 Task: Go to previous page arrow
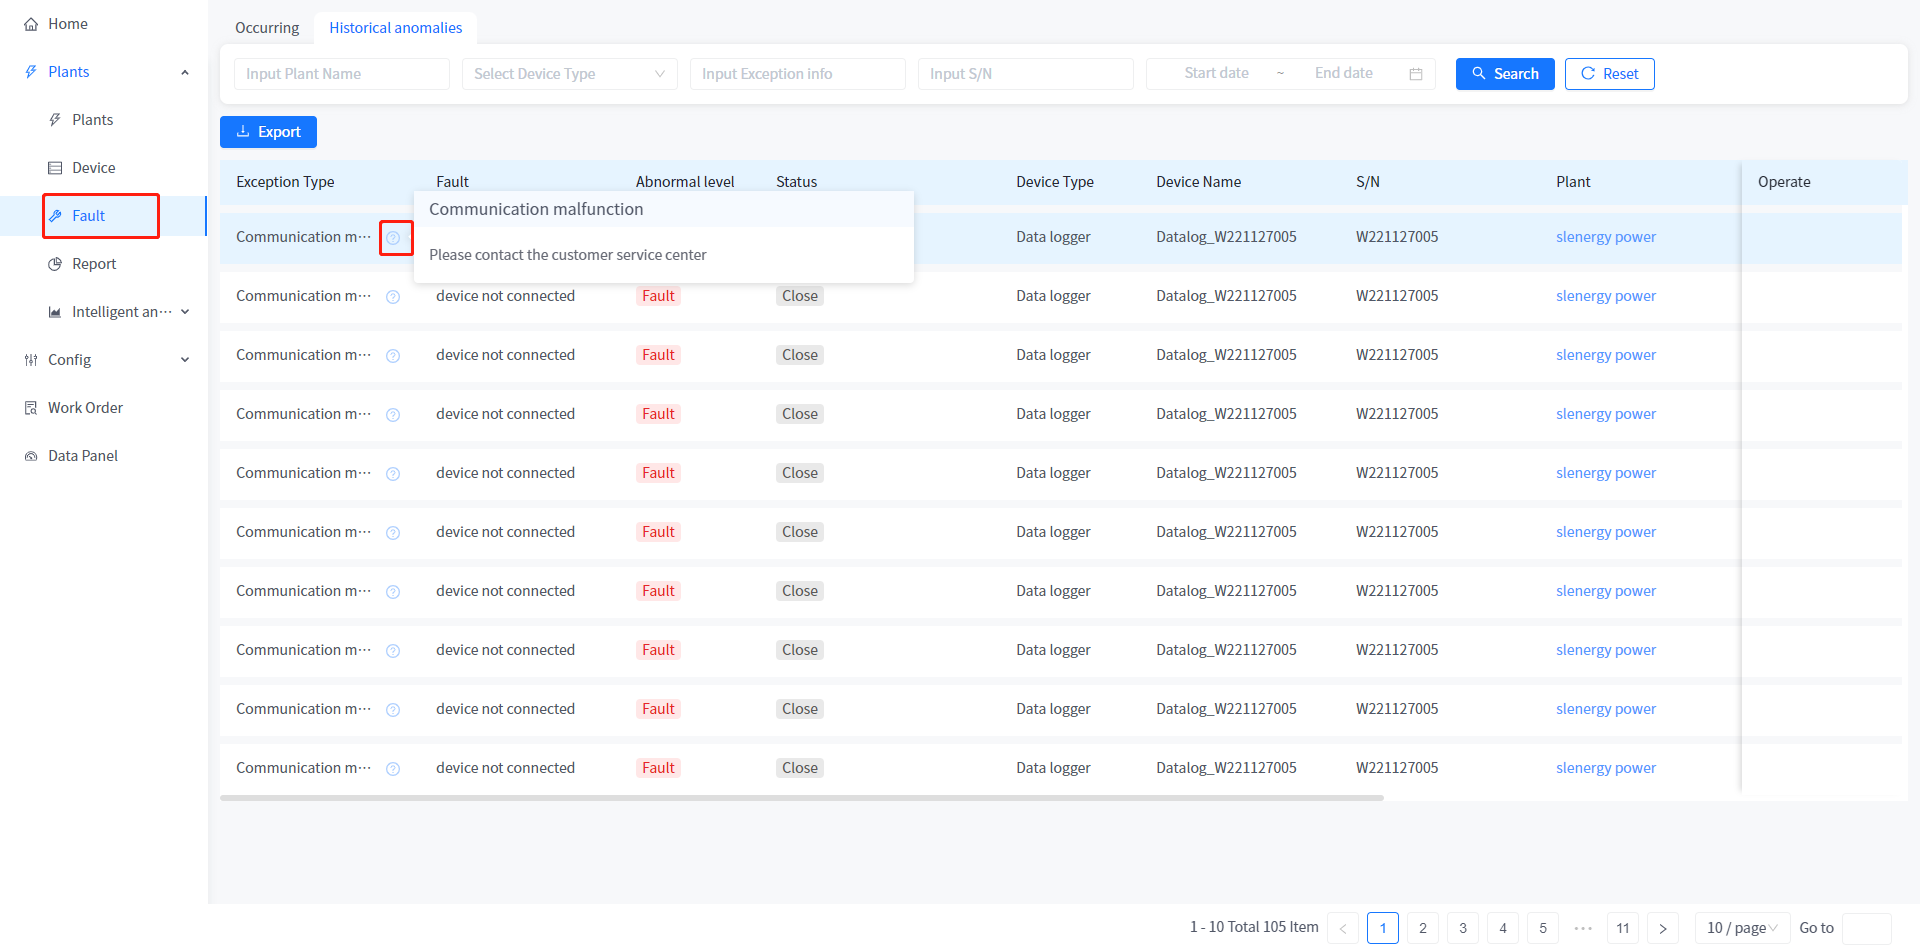tap(1343, 928)
